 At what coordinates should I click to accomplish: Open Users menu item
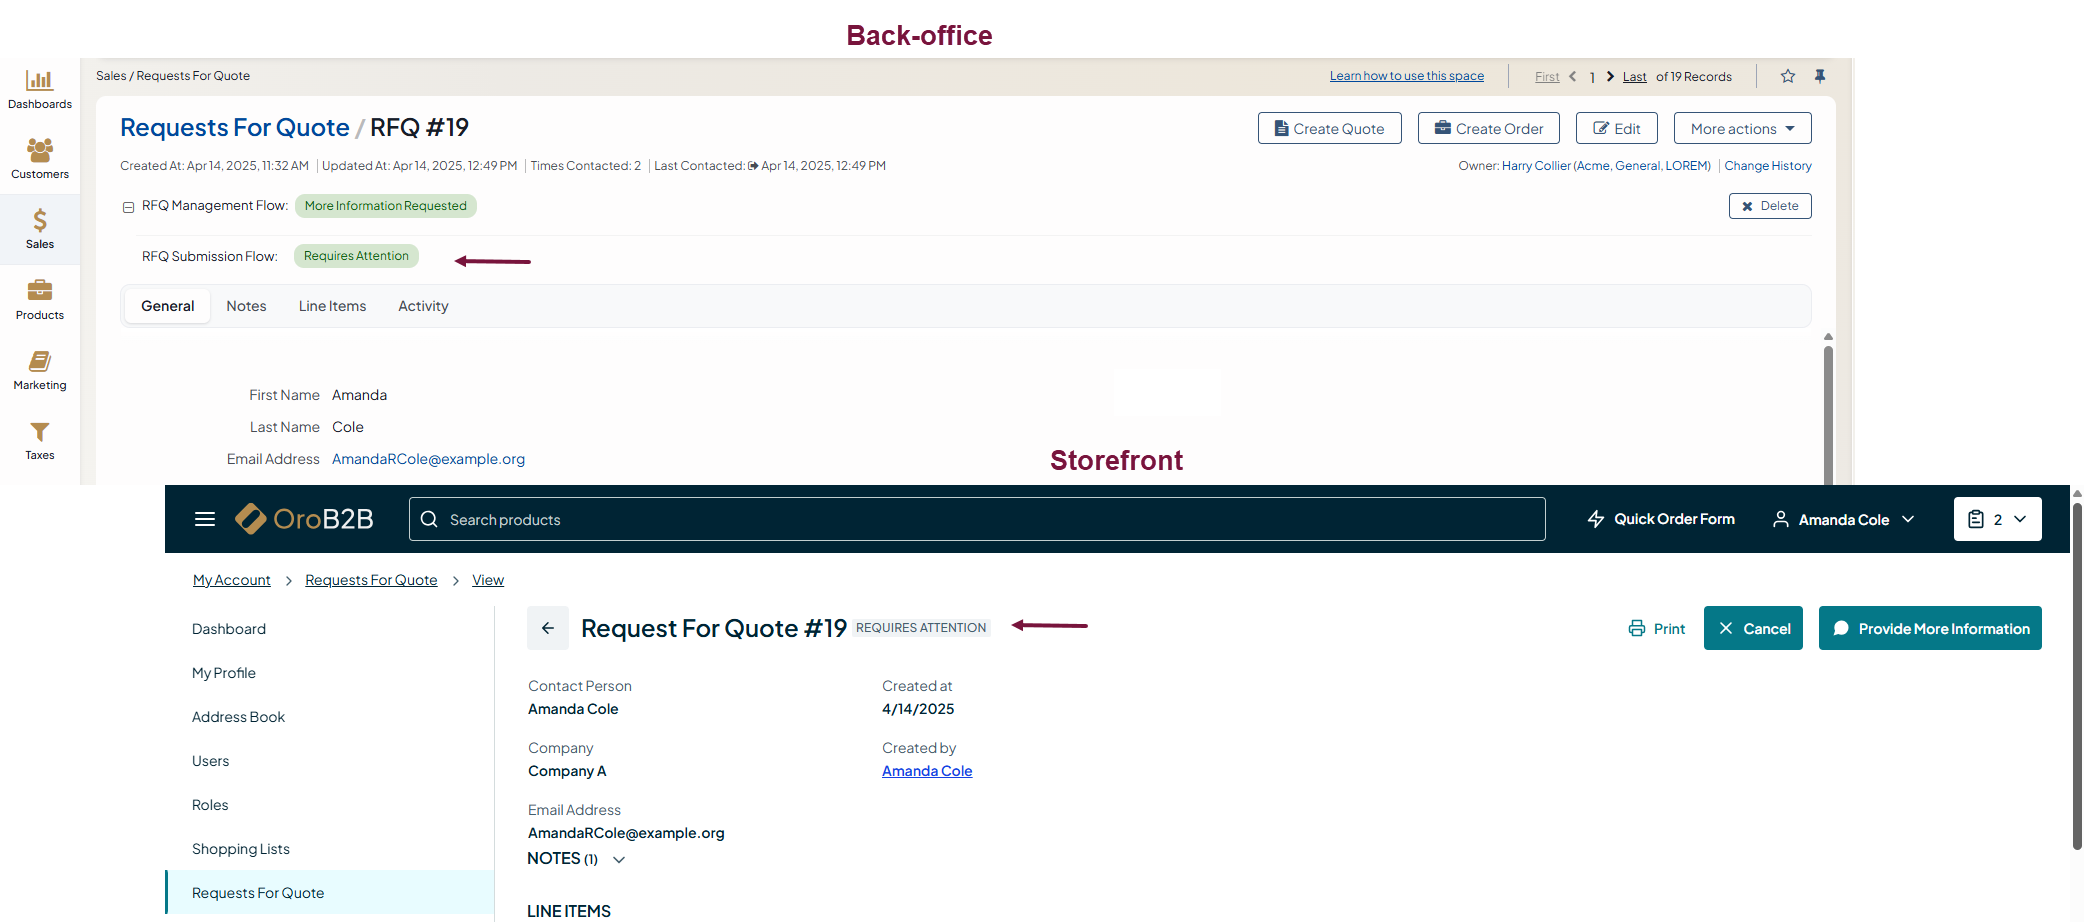pos(210,761)
